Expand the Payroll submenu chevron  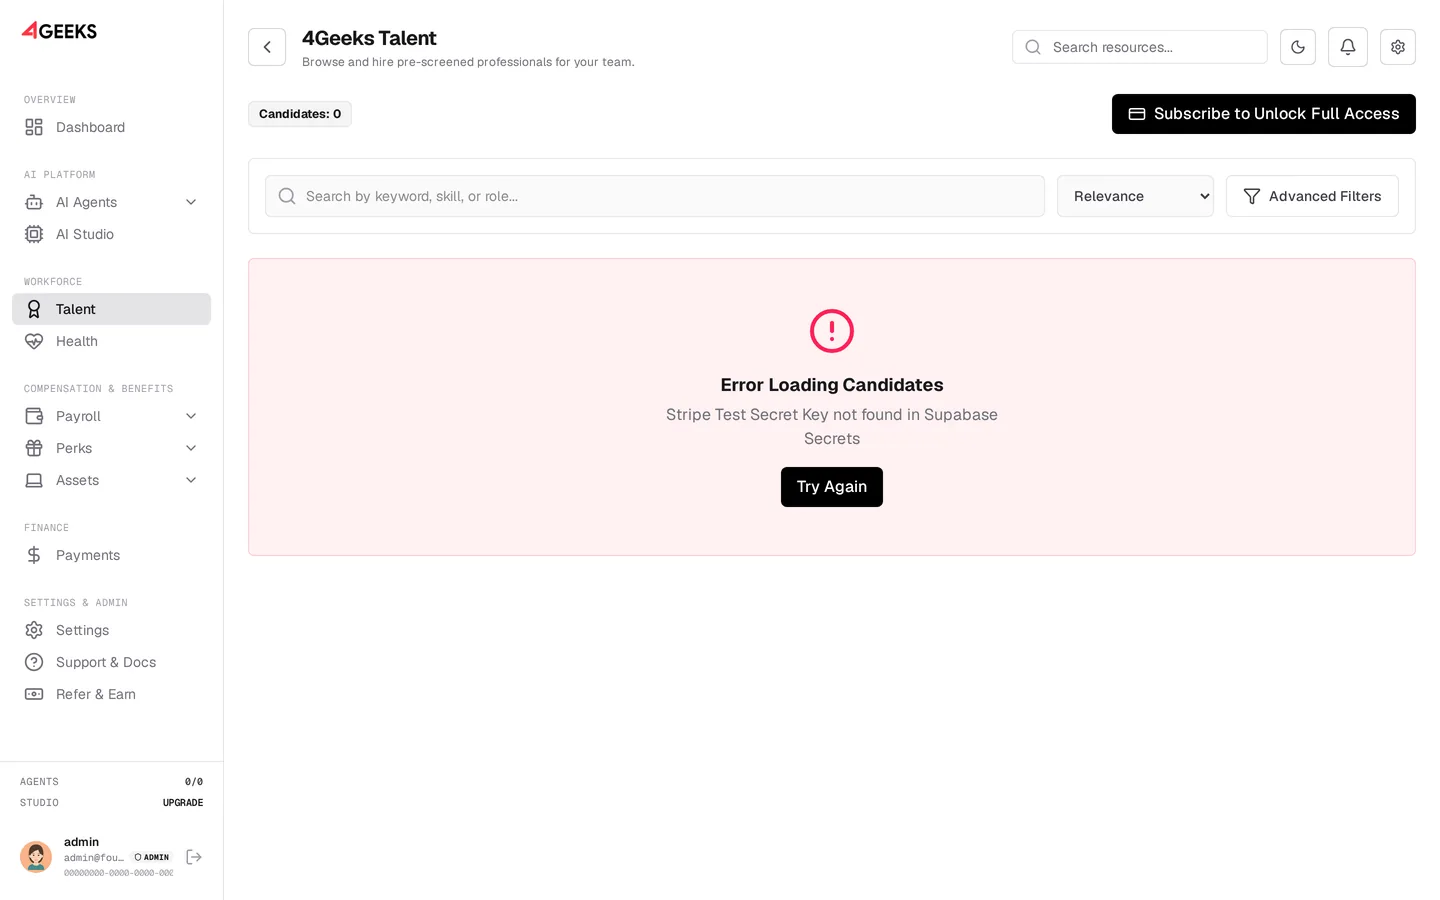tap(191, 416)
